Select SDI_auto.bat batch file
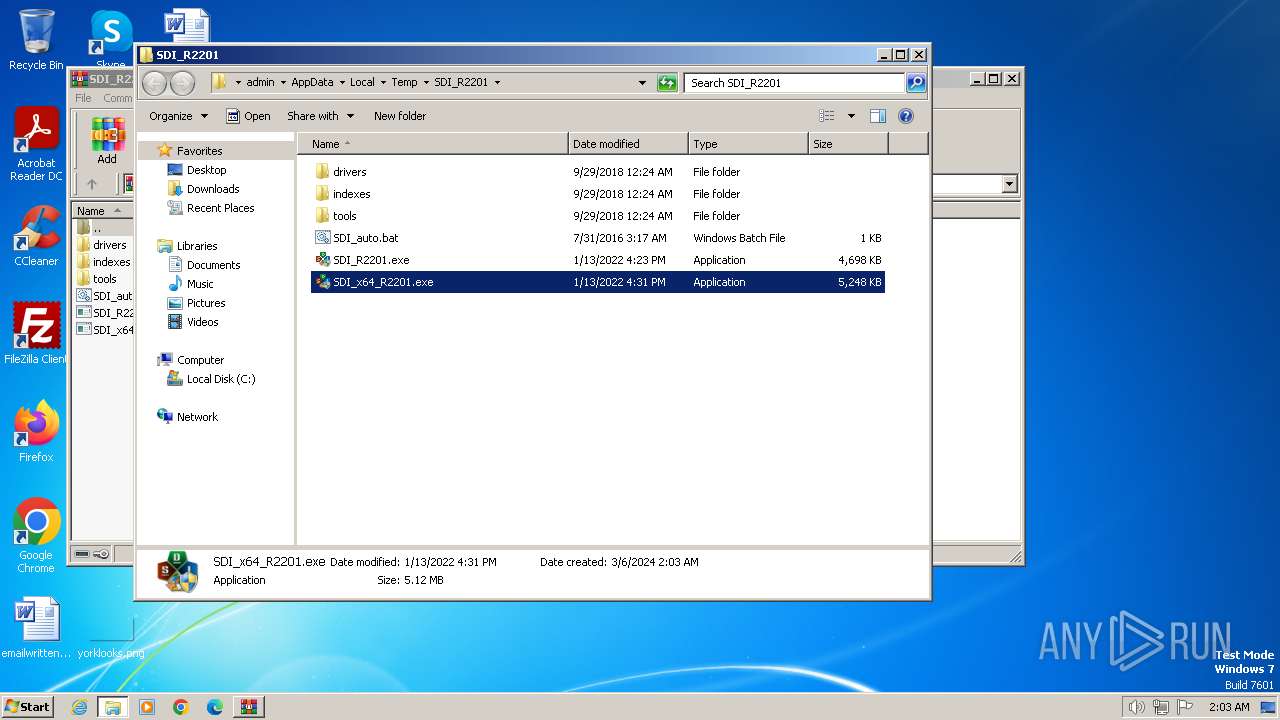 (365, 238)
